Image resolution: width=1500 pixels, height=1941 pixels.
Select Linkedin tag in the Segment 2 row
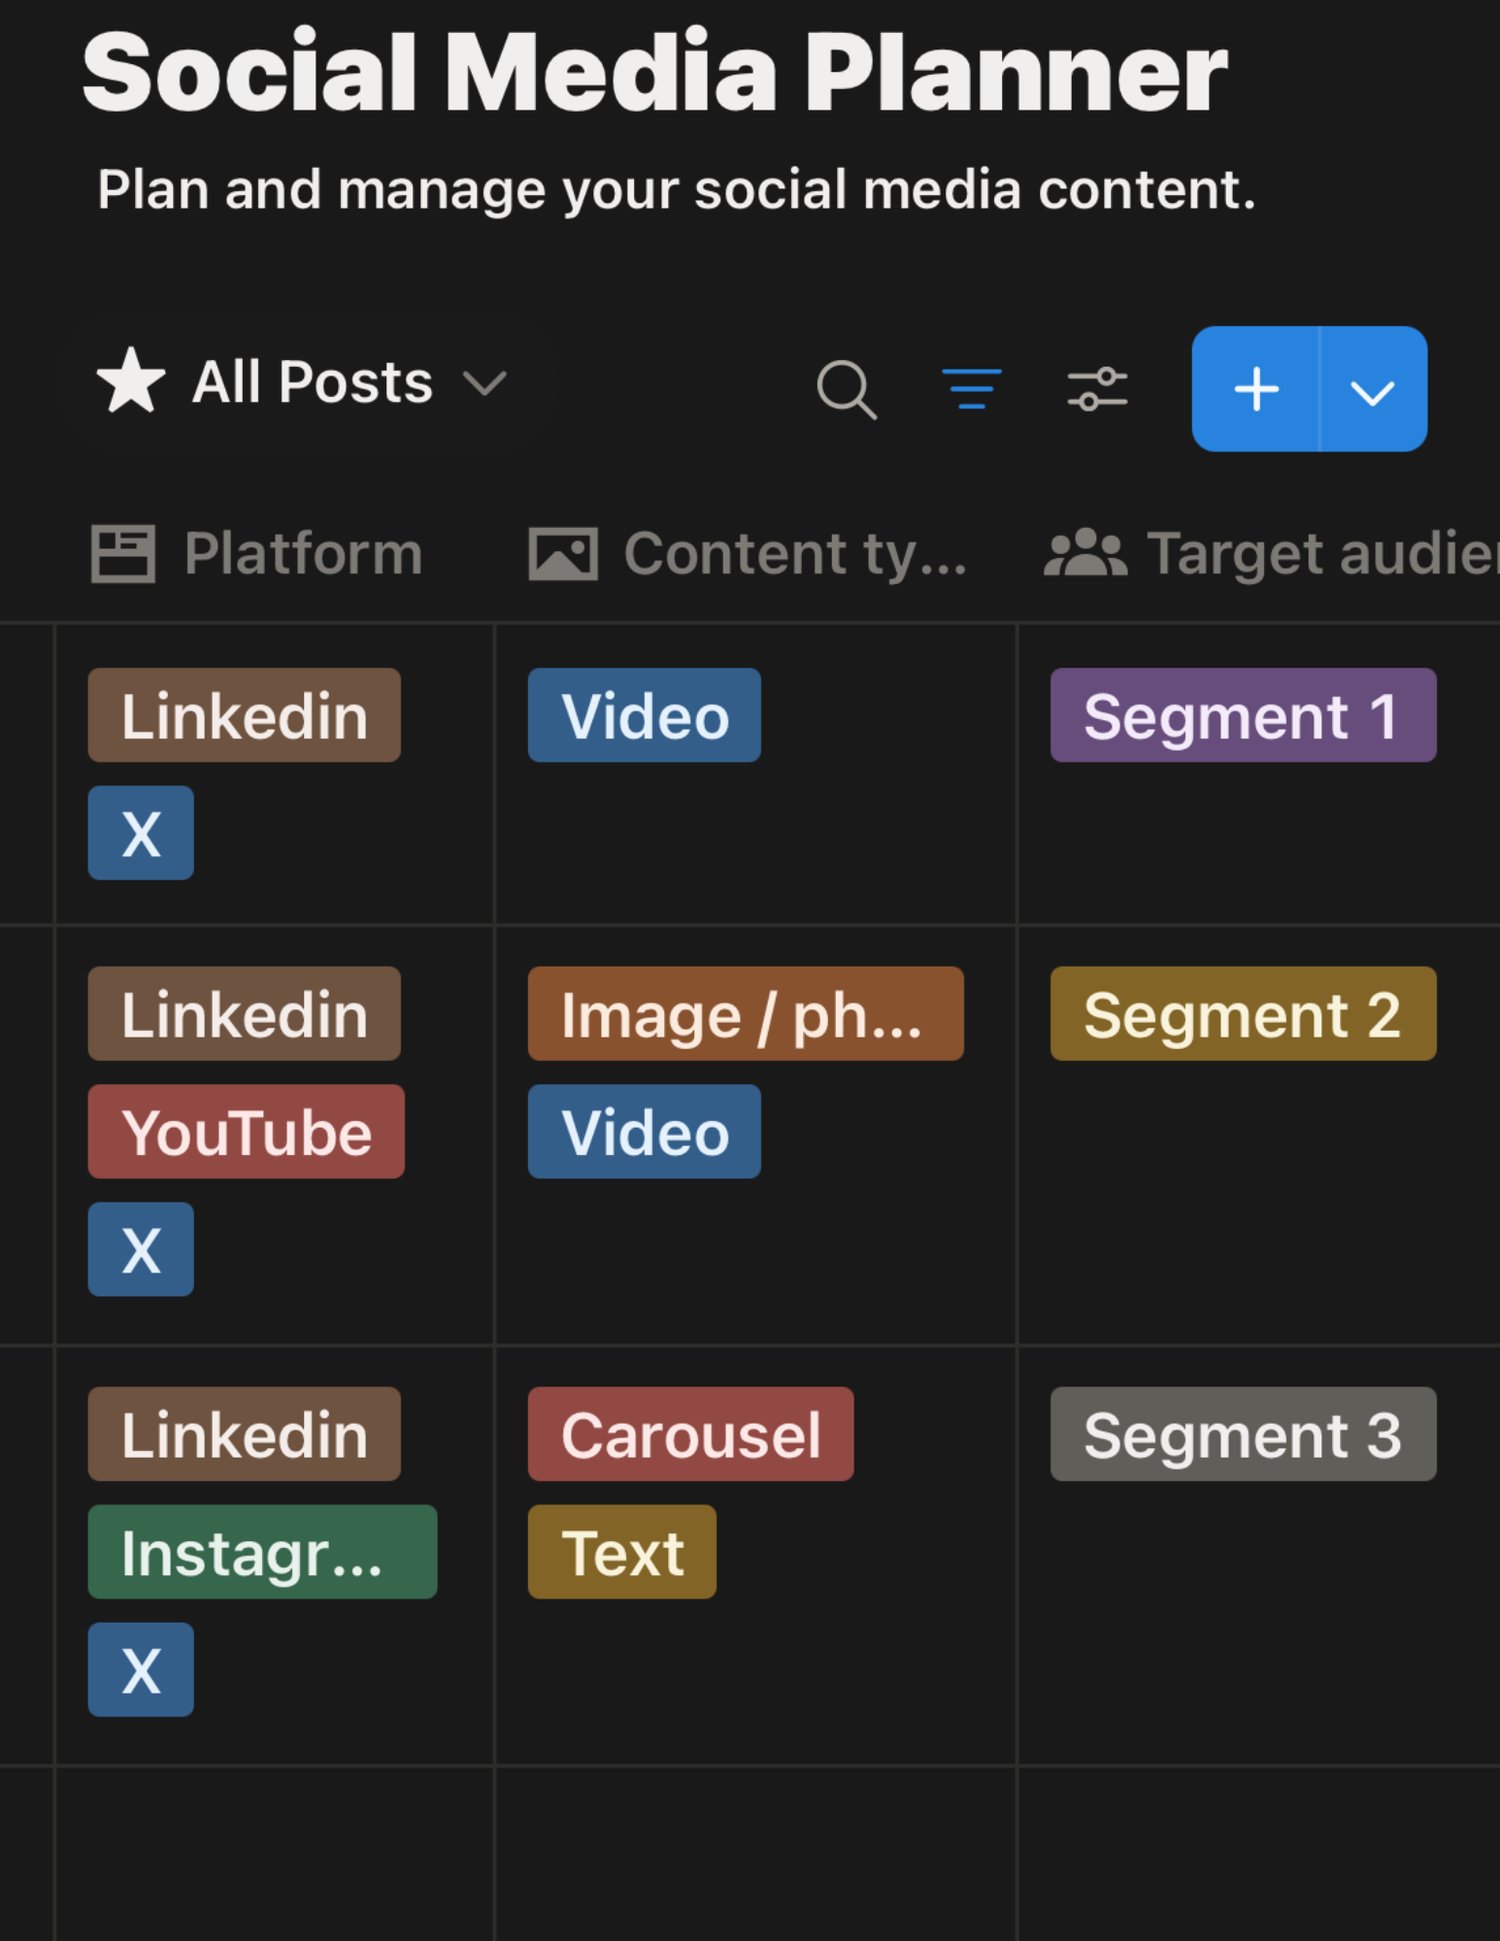pos(244,1014)
